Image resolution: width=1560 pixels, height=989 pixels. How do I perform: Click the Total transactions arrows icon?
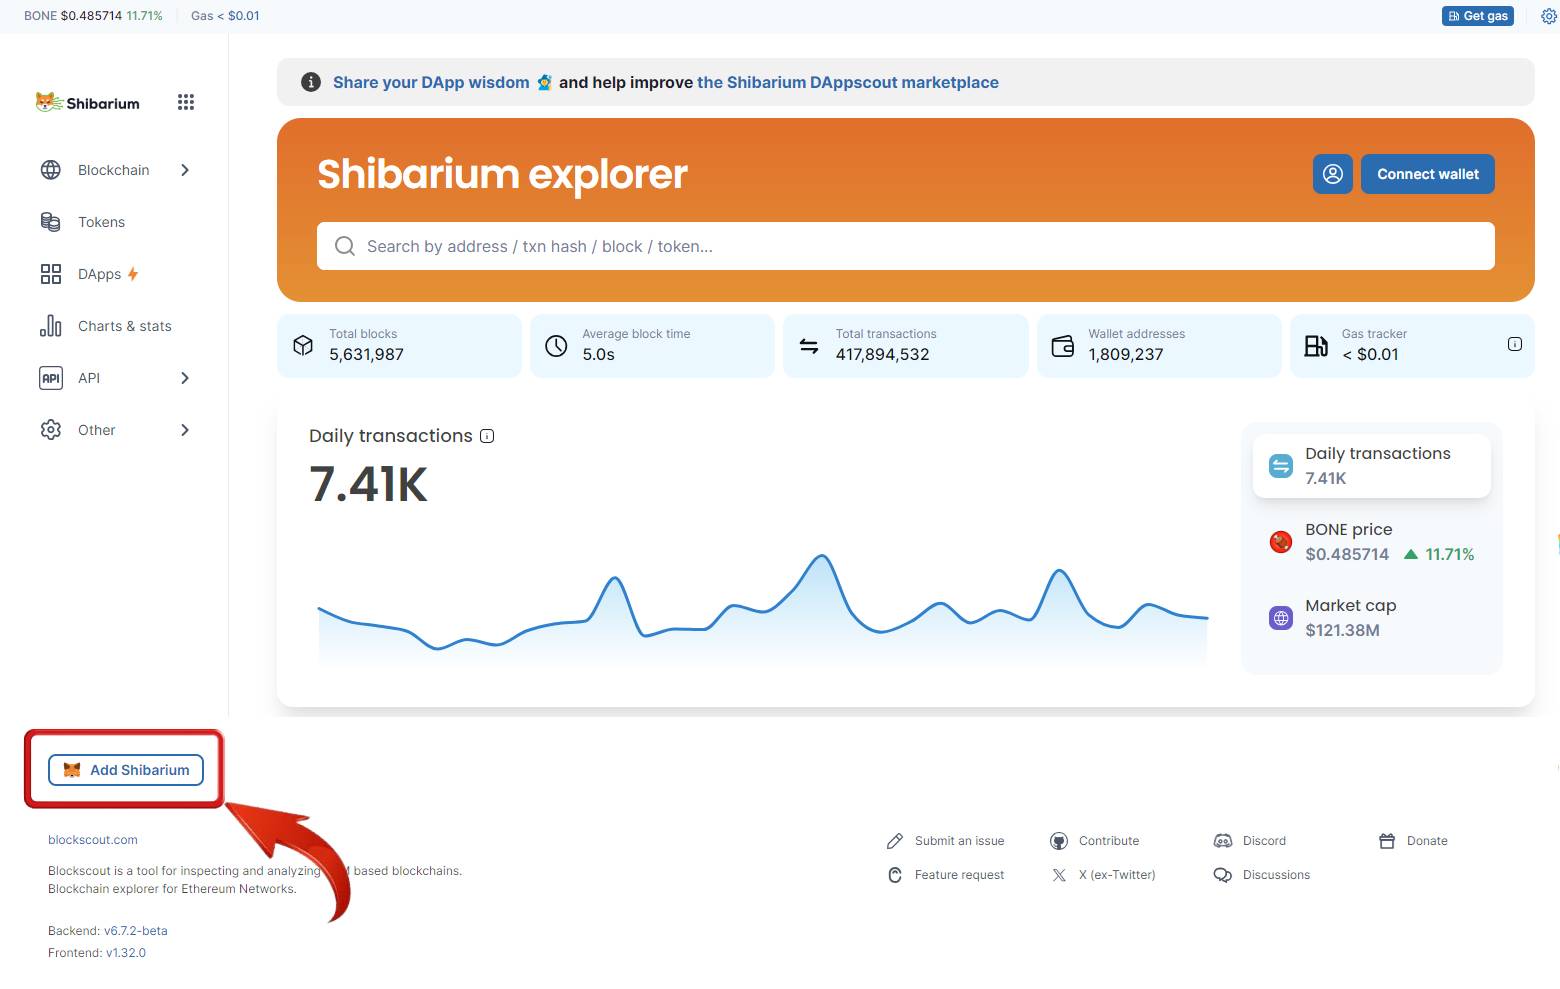pyautogui.click(x=809, y=346)
